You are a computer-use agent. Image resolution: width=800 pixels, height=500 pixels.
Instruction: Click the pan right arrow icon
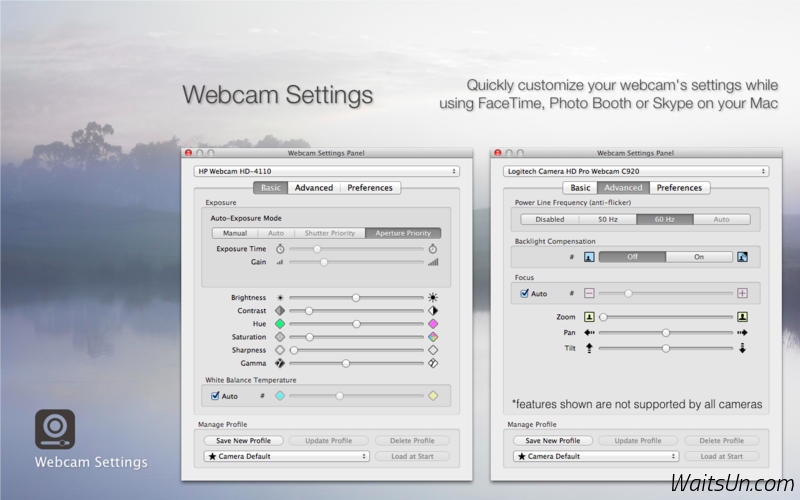742,332
